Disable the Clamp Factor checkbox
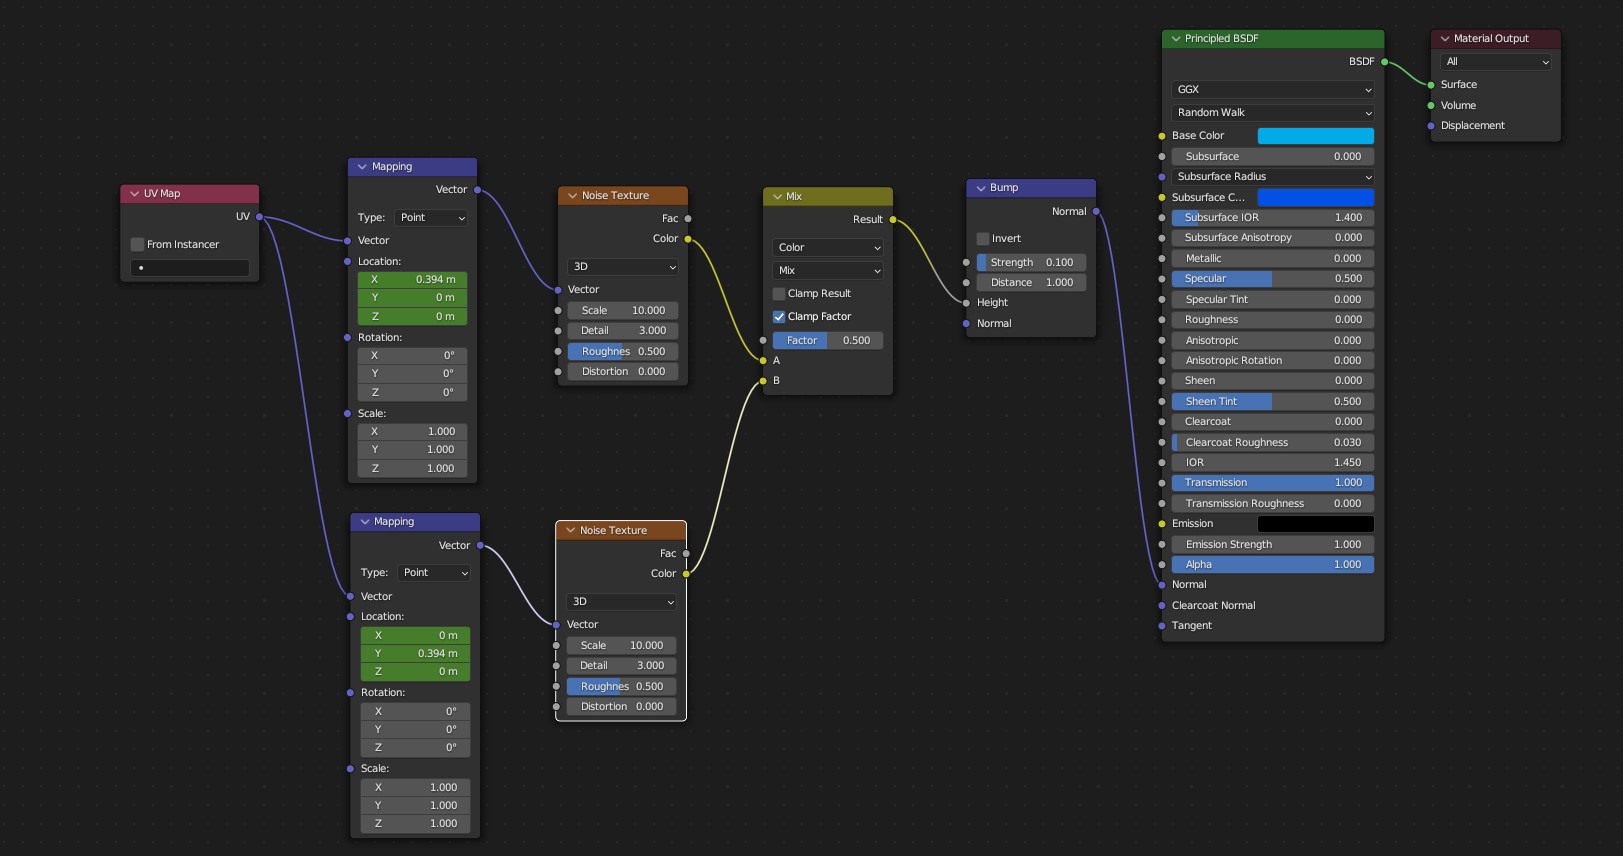The width and height of the screenshot is (1623, 856). pyautogui.click(x=779, y=317)
